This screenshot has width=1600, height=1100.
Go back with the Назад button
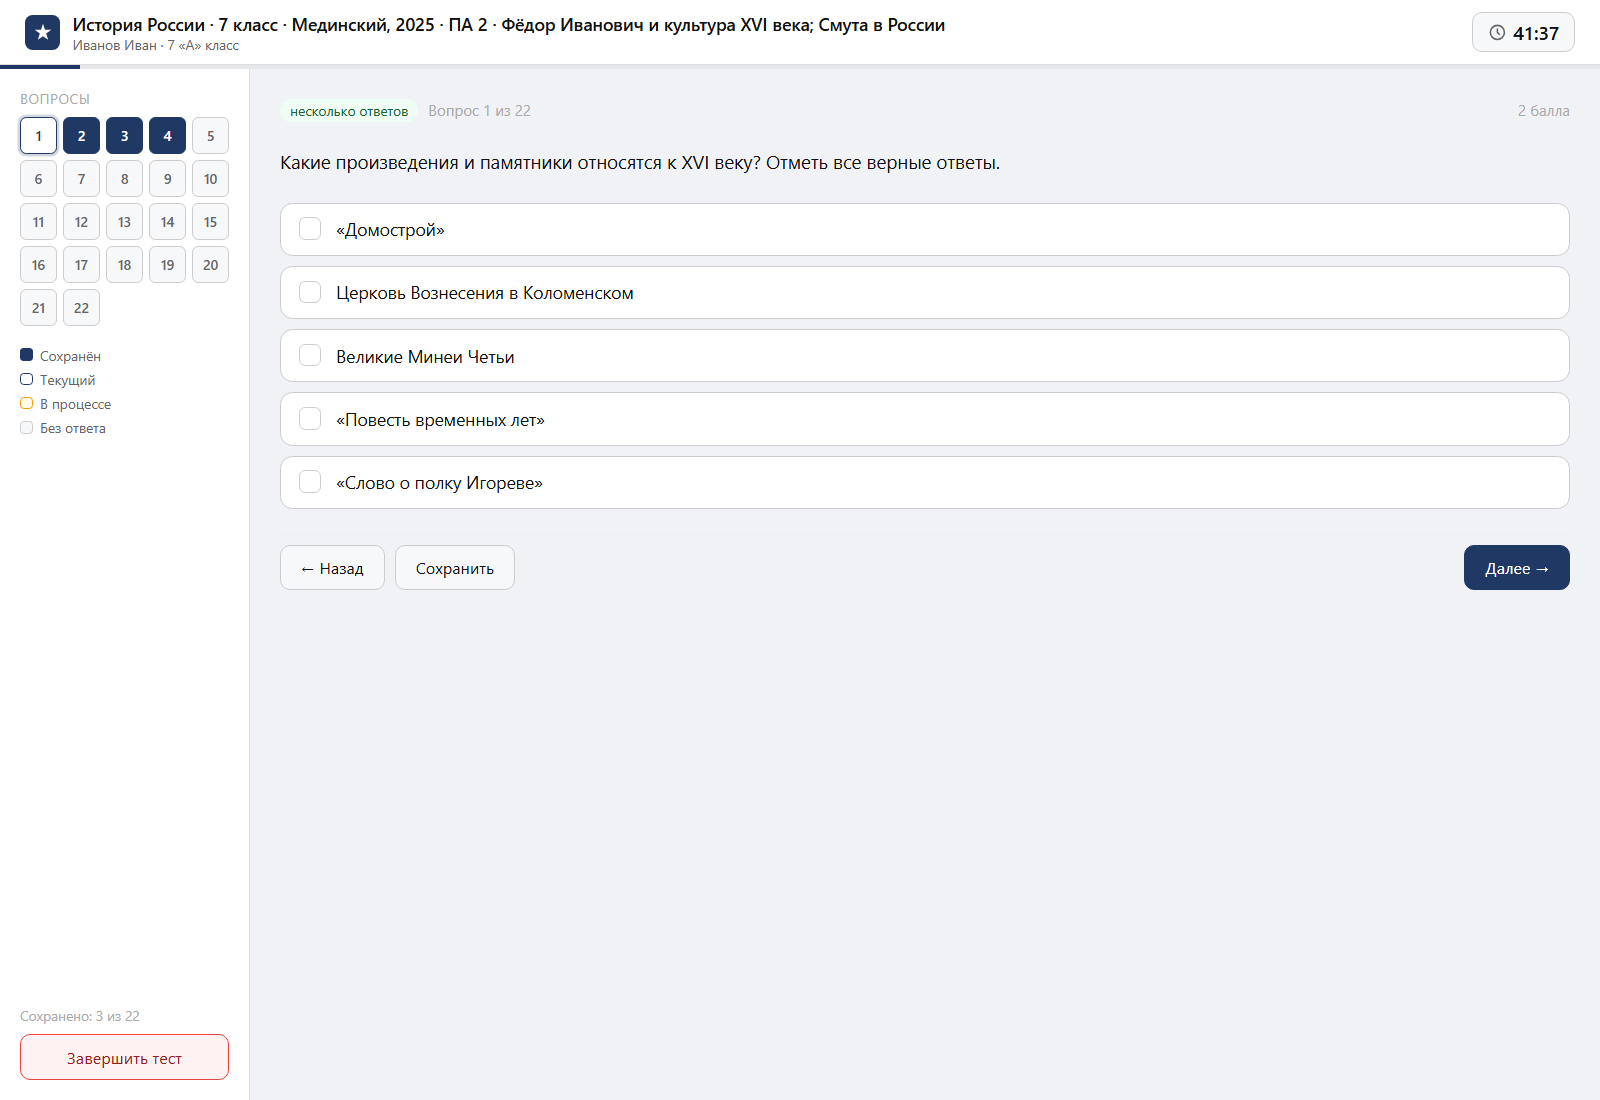coord(332,568)
